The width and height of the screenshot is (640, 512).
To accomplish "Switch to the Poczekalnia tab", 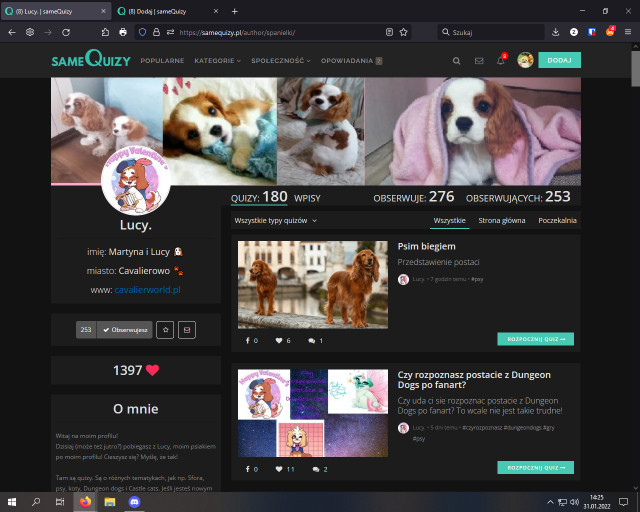I will [x=557, y=220].
